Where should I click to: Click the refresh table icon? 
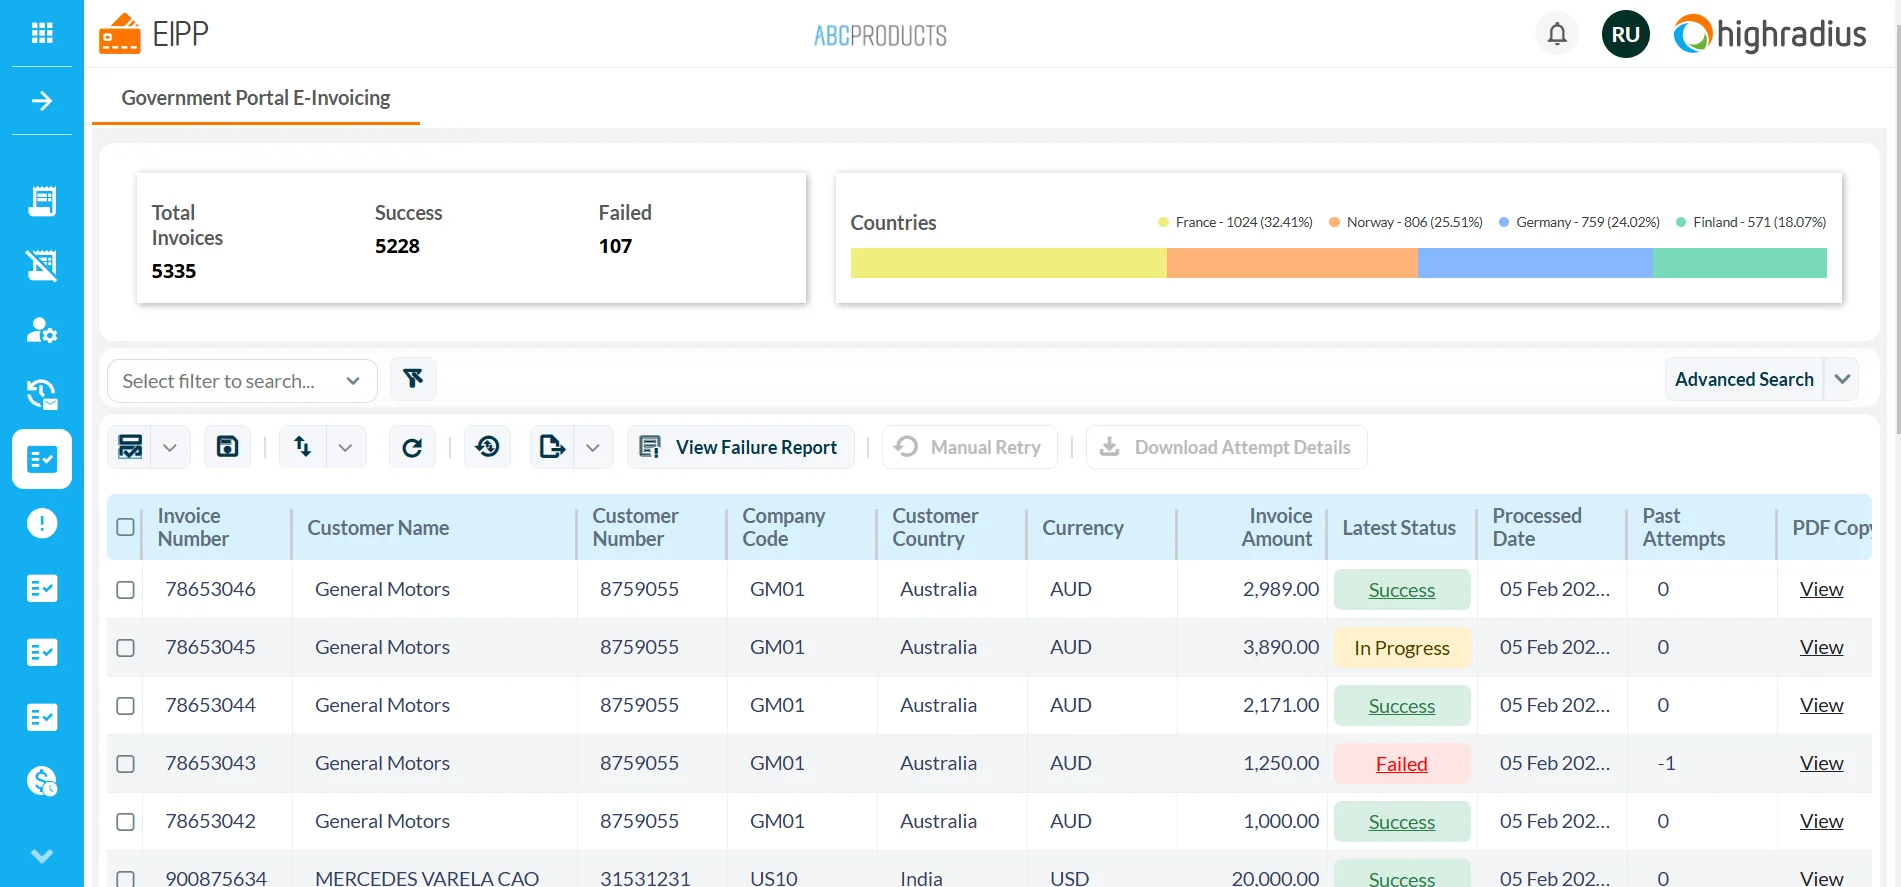(x=412, y=447)
